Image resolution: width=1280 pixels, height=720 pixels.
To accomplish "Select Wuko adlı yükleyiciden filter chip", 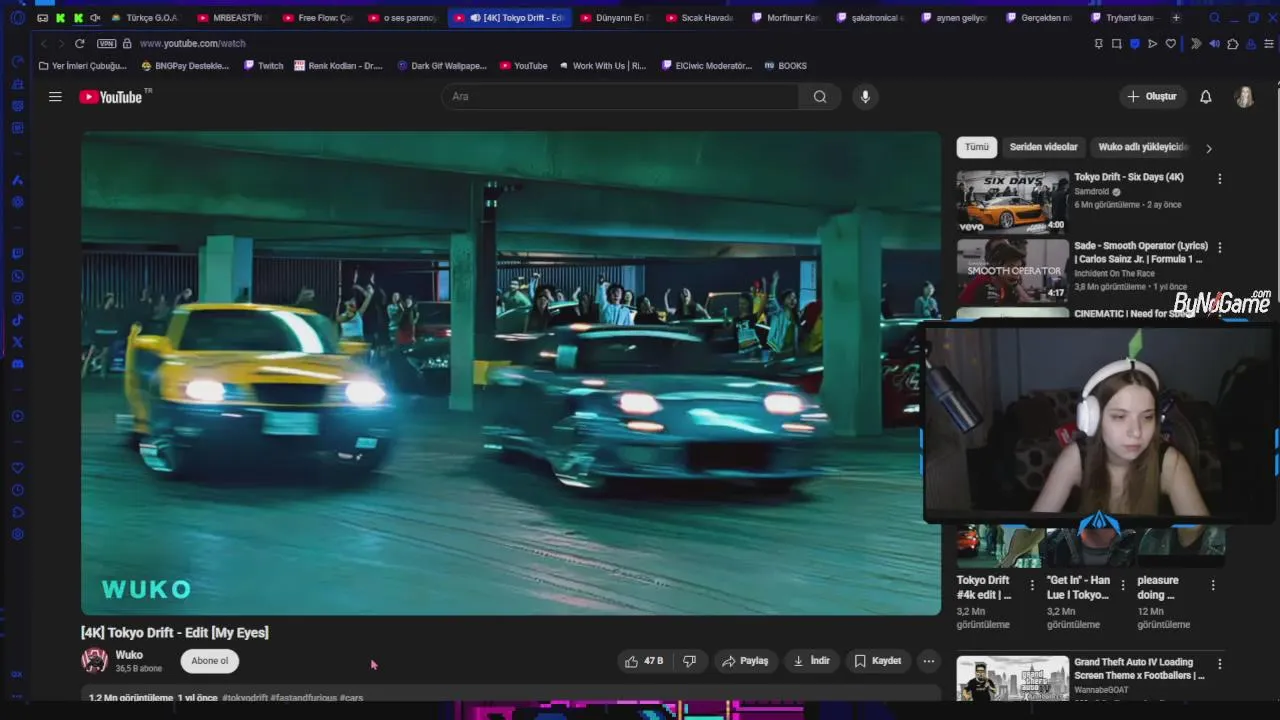I will coord(1143,147).
